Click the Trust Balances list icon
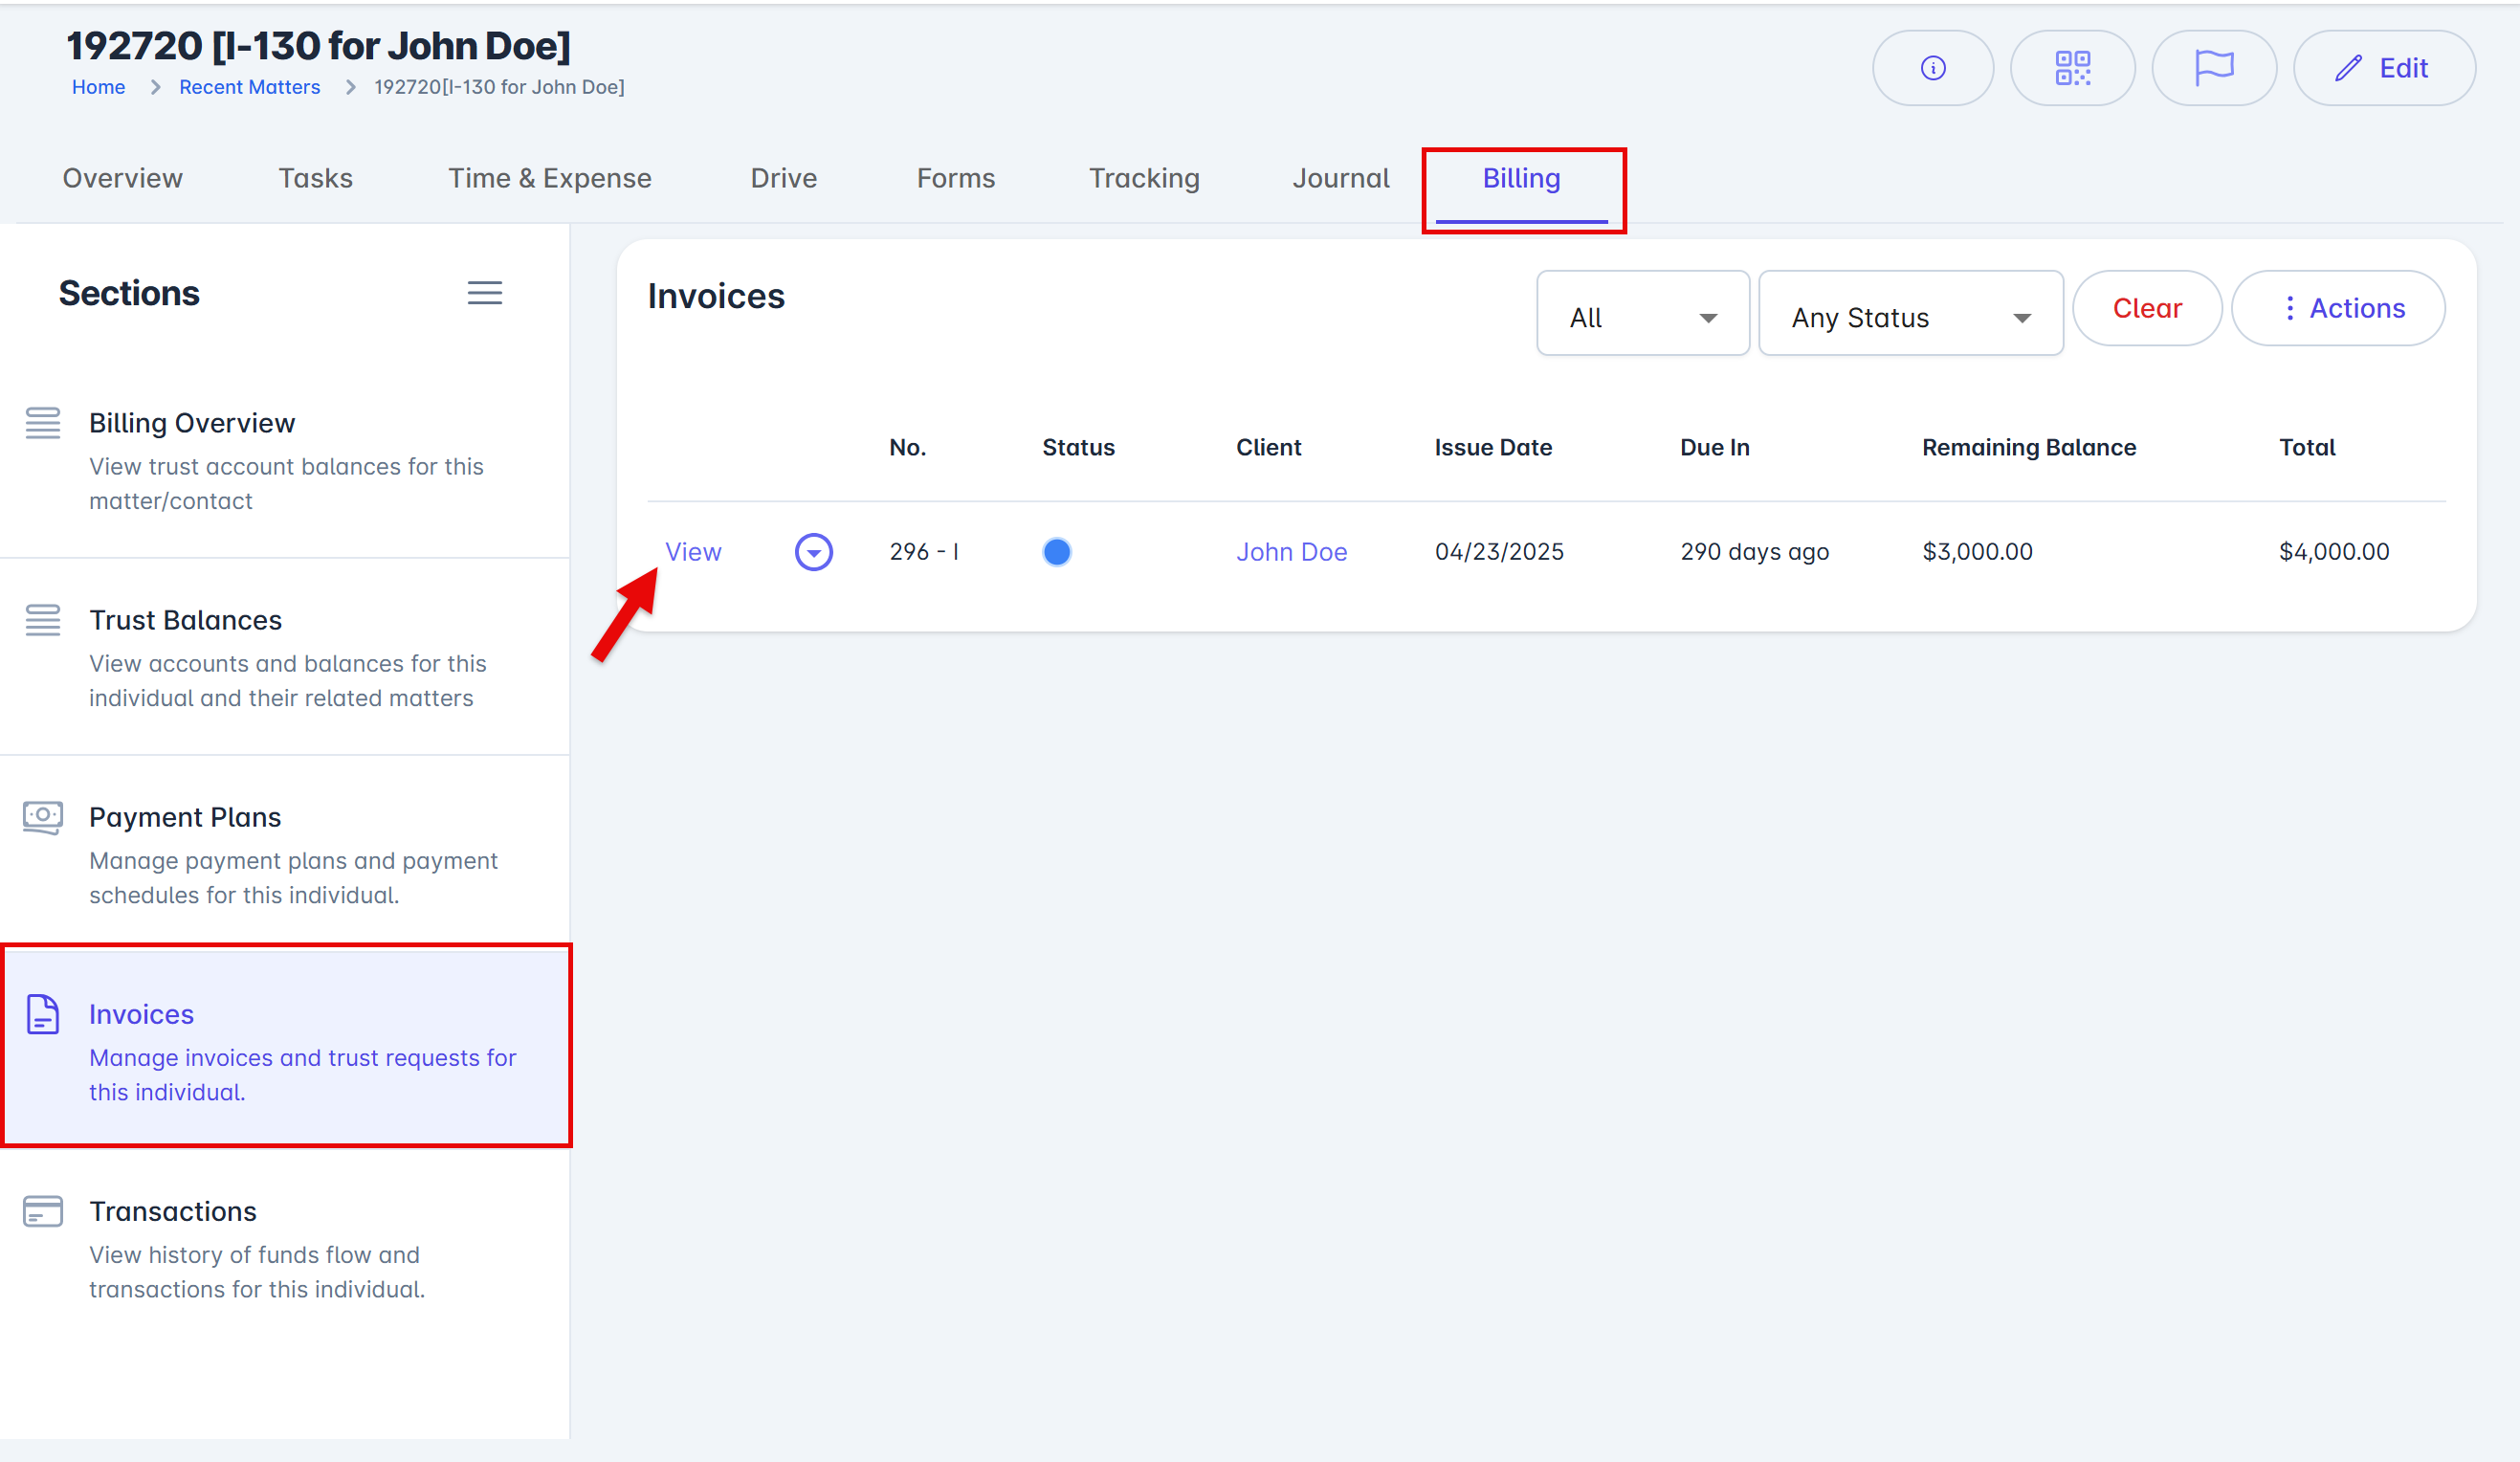2520x1462 pixels. [x=43, y=620]
